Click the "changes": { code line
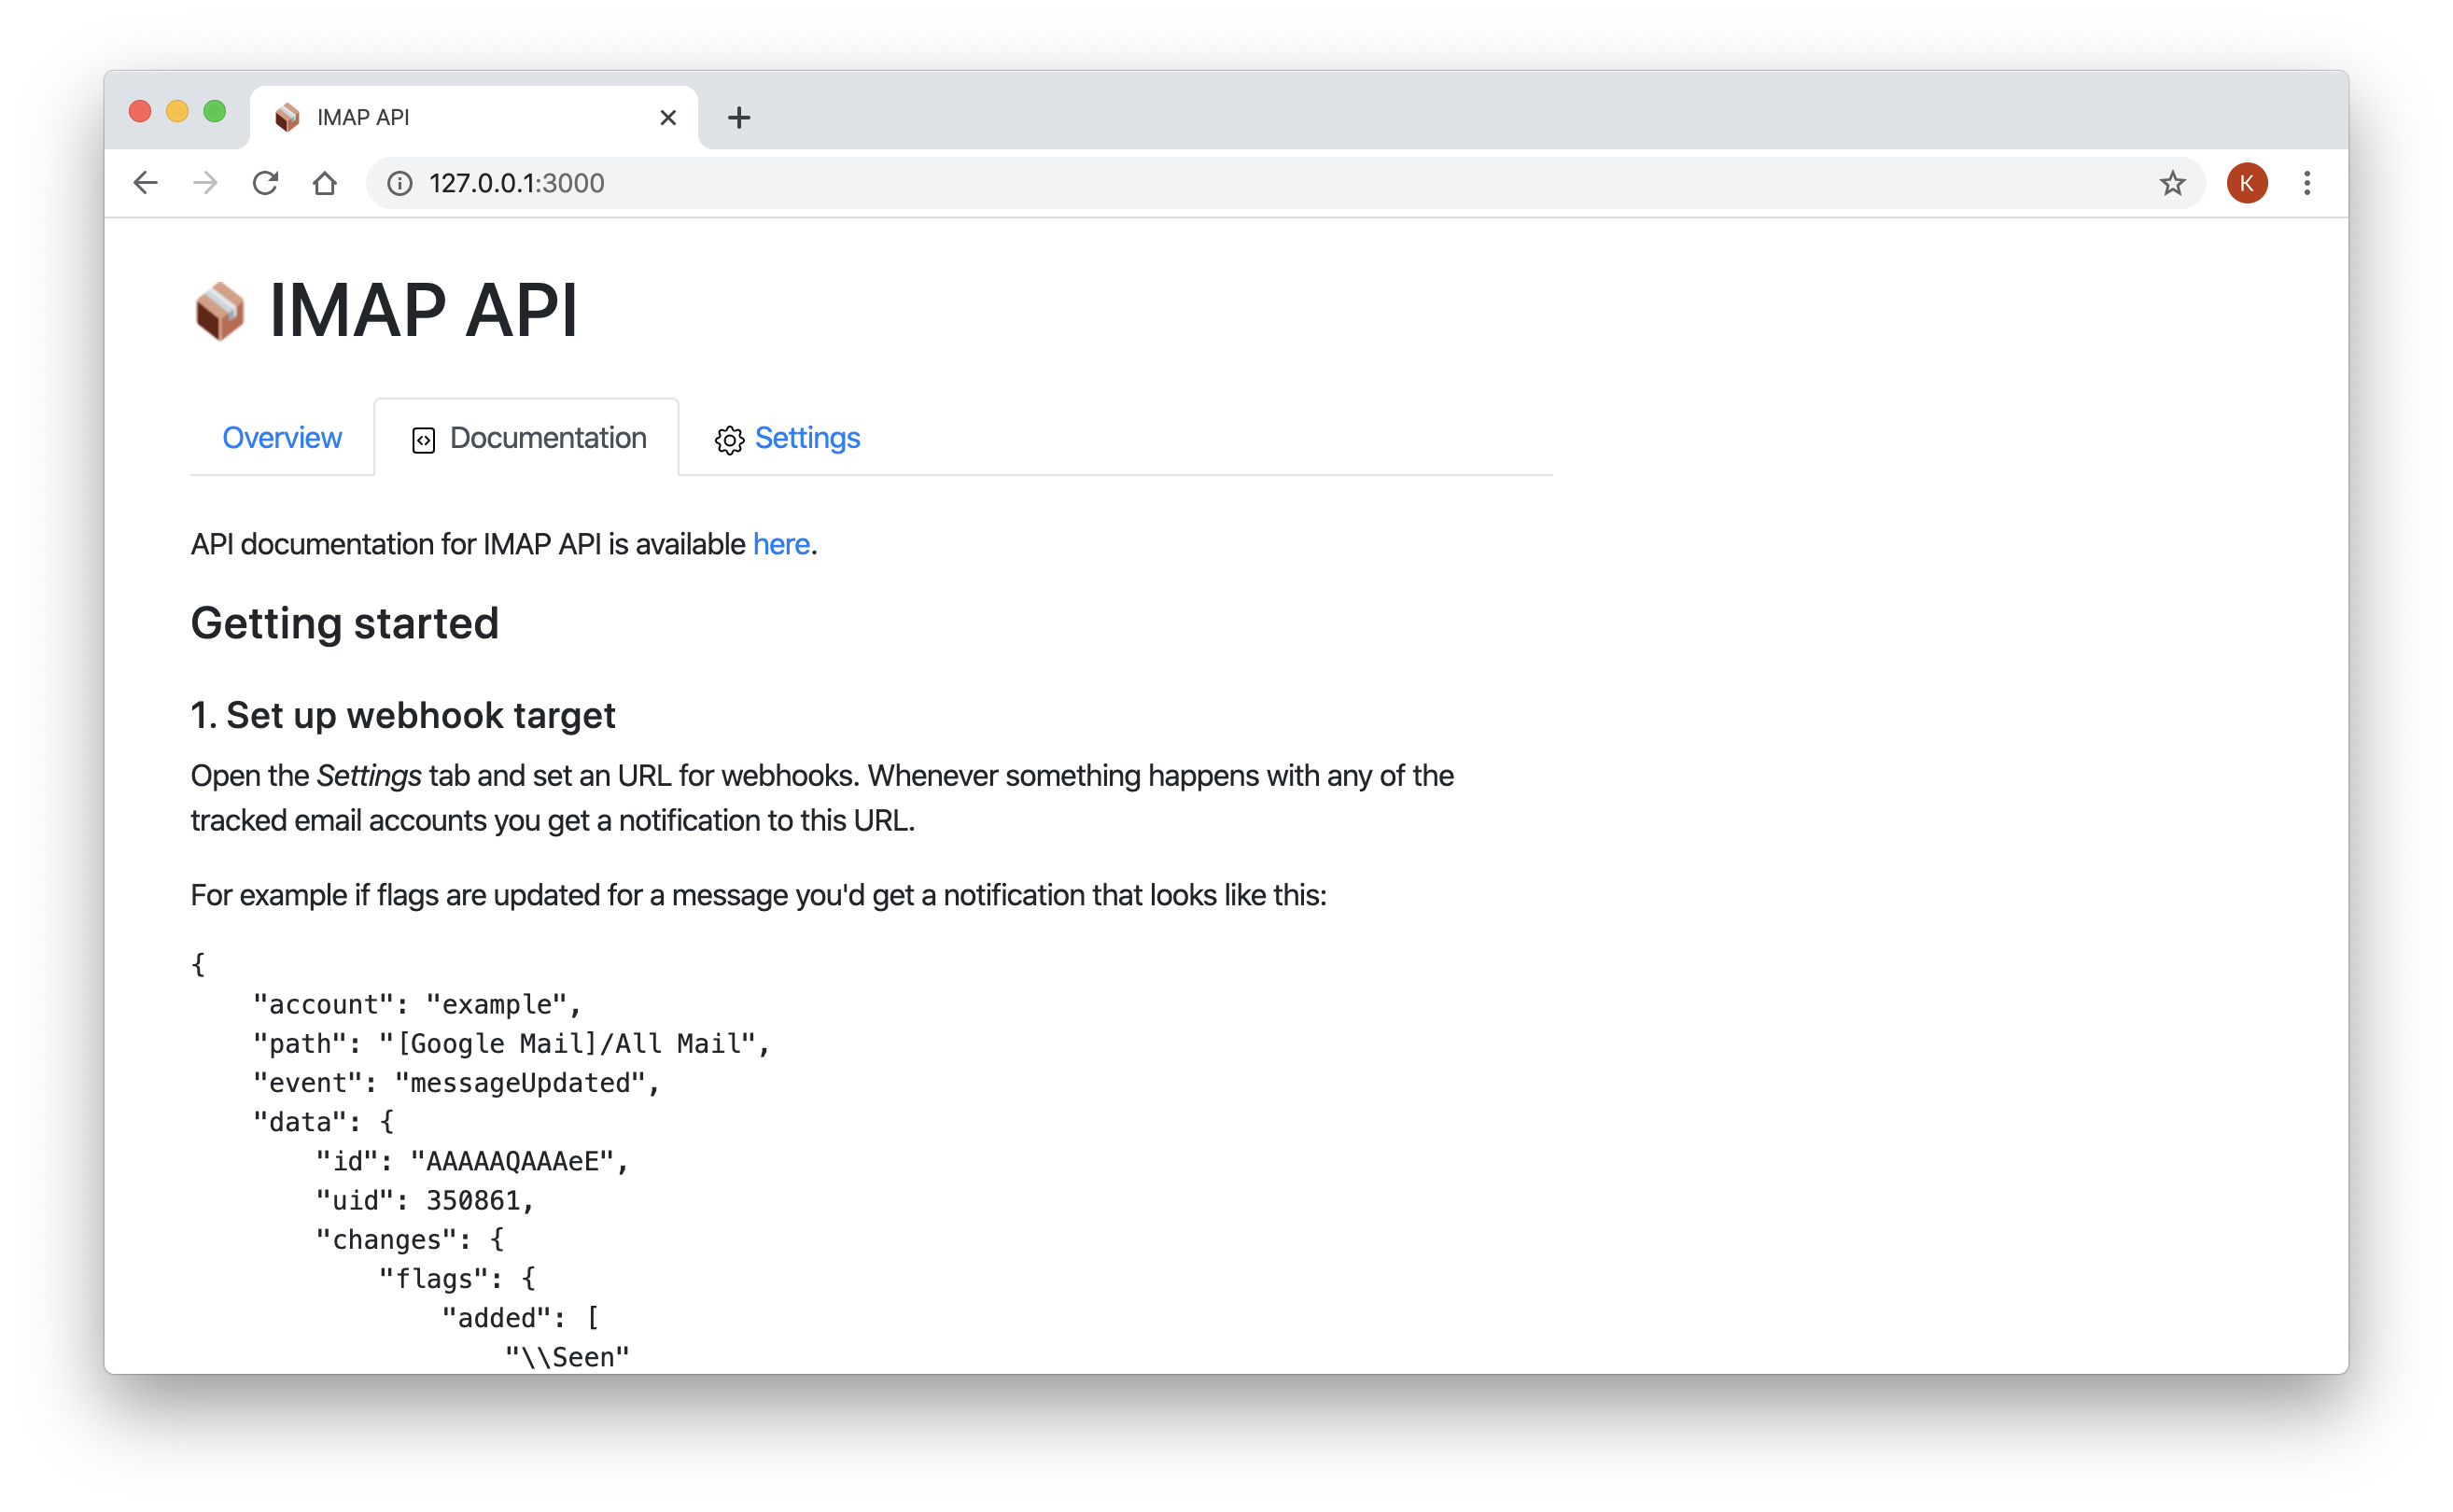Screen dimensions: 2453x1512 (410, 1240)
